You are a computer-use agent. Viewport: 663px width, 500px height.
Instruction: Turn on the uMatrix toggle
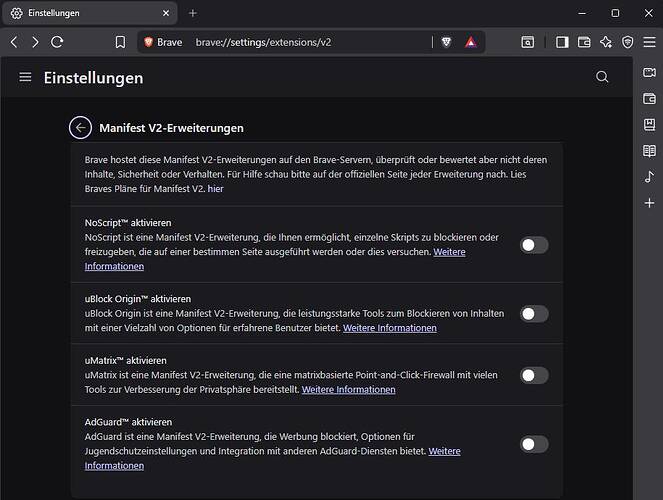[534, 375]
